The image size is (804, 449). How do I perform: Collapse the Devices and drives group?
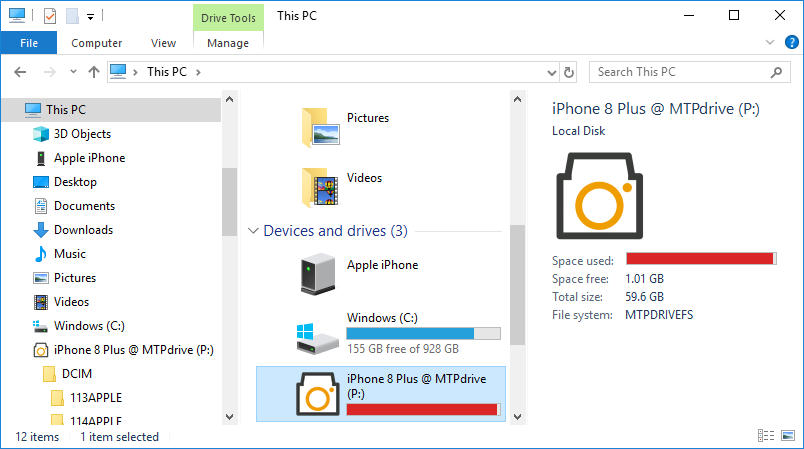(x=254, y=231)
